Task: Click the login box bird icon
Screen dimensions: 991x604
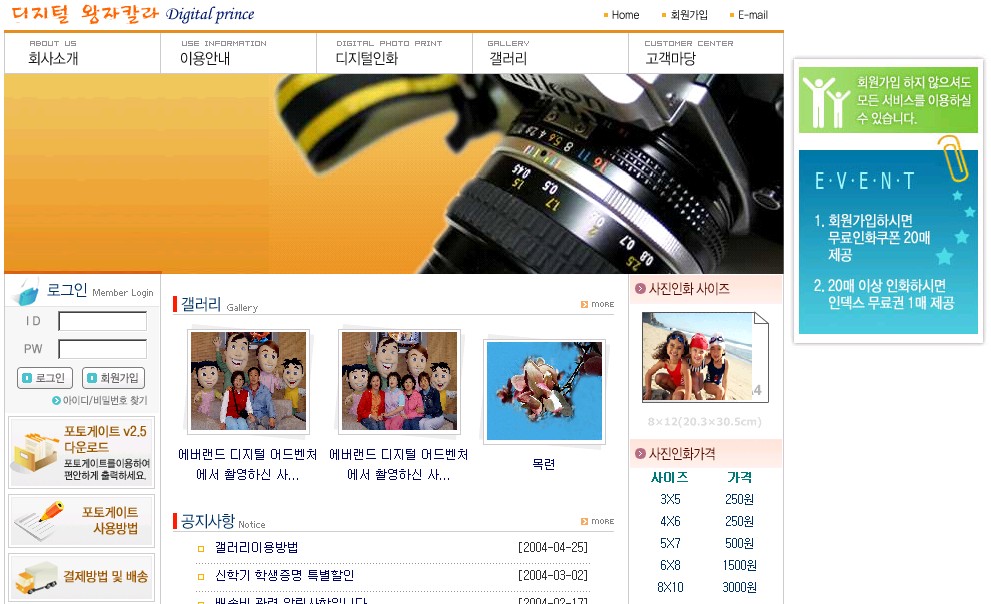Action: pos(27,292)
